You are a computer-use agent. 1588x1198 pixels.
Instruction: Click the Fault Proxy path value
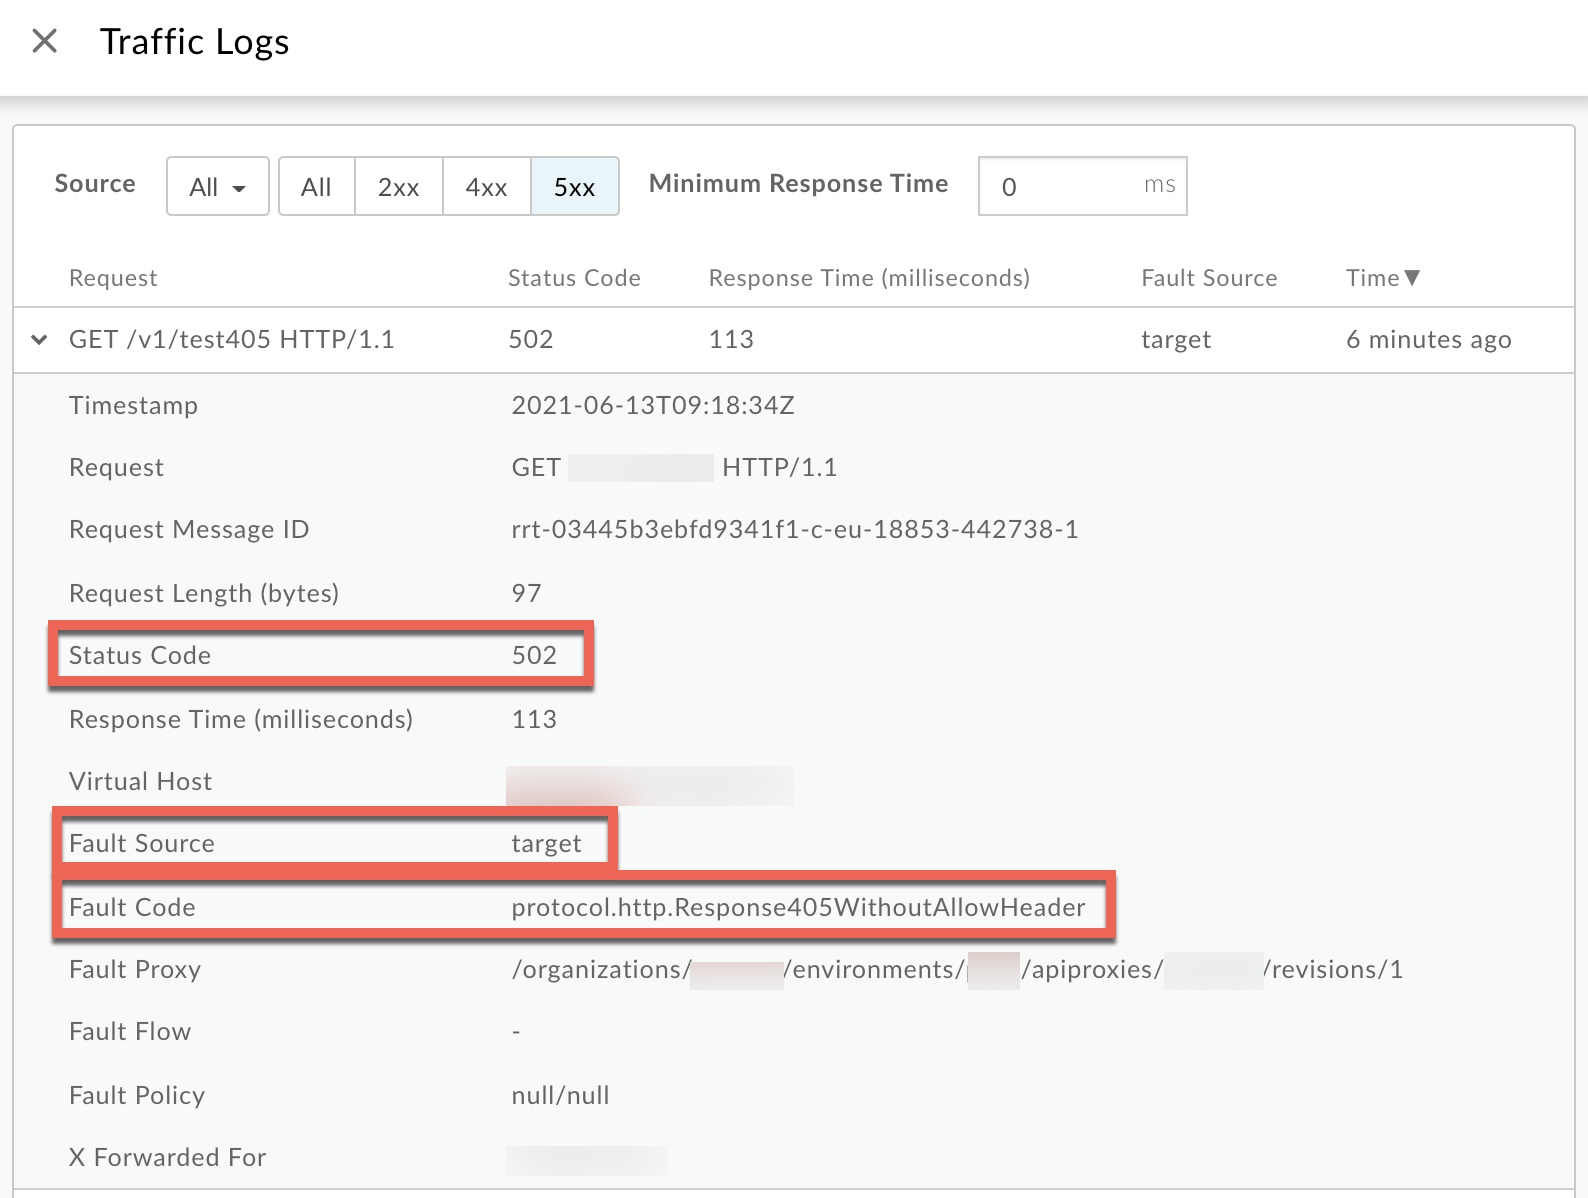click(x=957, y=969)
